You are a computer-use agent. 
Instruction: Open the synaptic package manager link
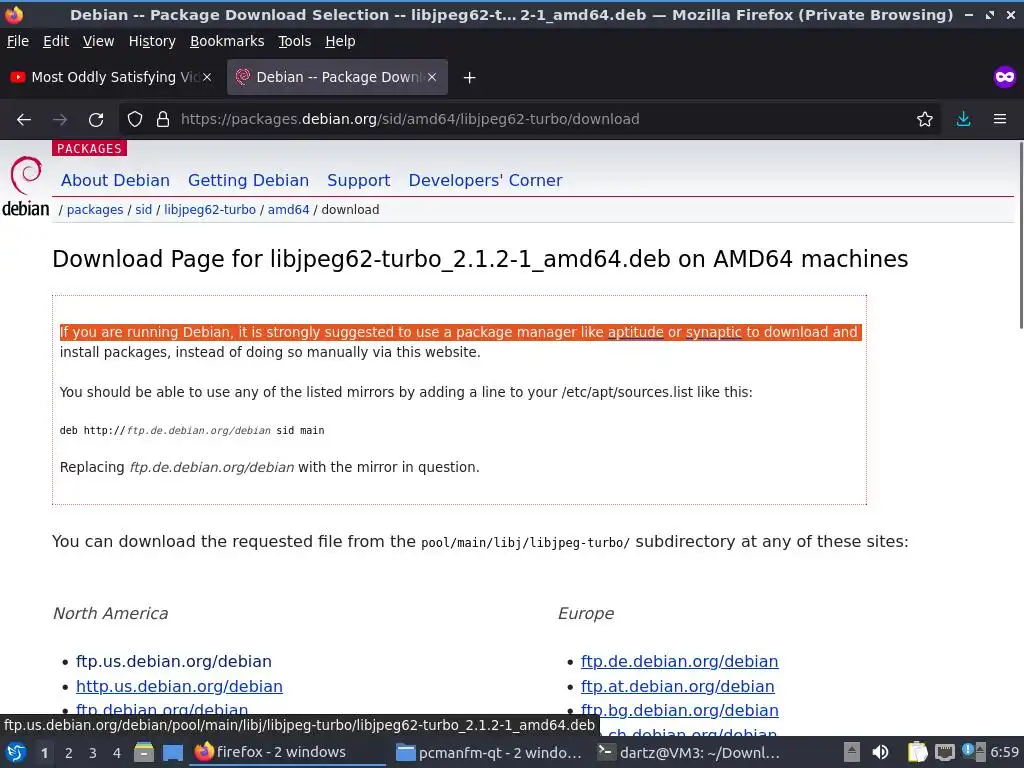coord(713,332)
